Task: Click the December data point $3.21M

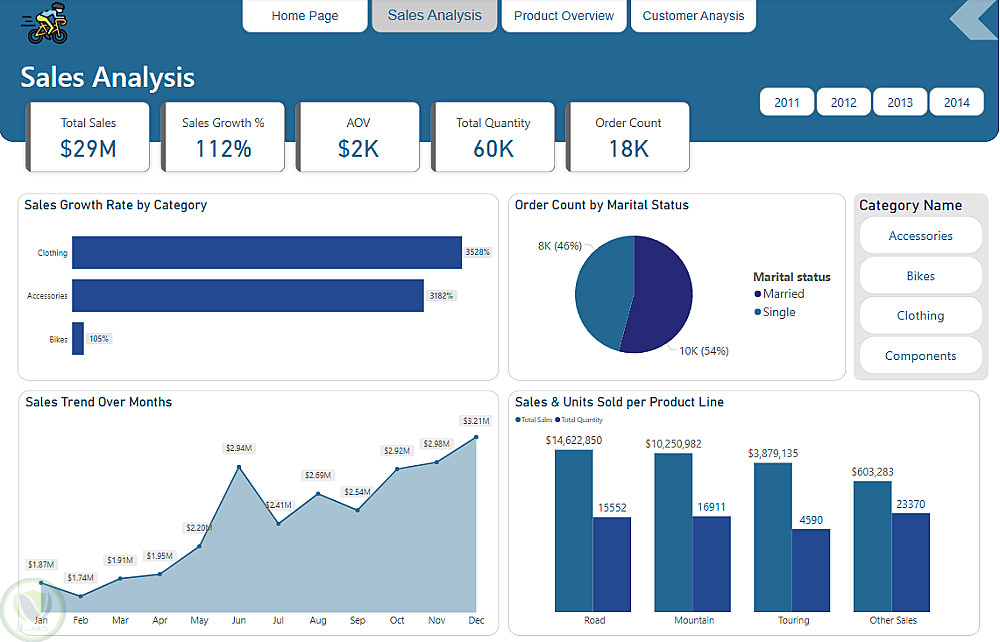Action: pyautogui.click(x=476, y=437)
